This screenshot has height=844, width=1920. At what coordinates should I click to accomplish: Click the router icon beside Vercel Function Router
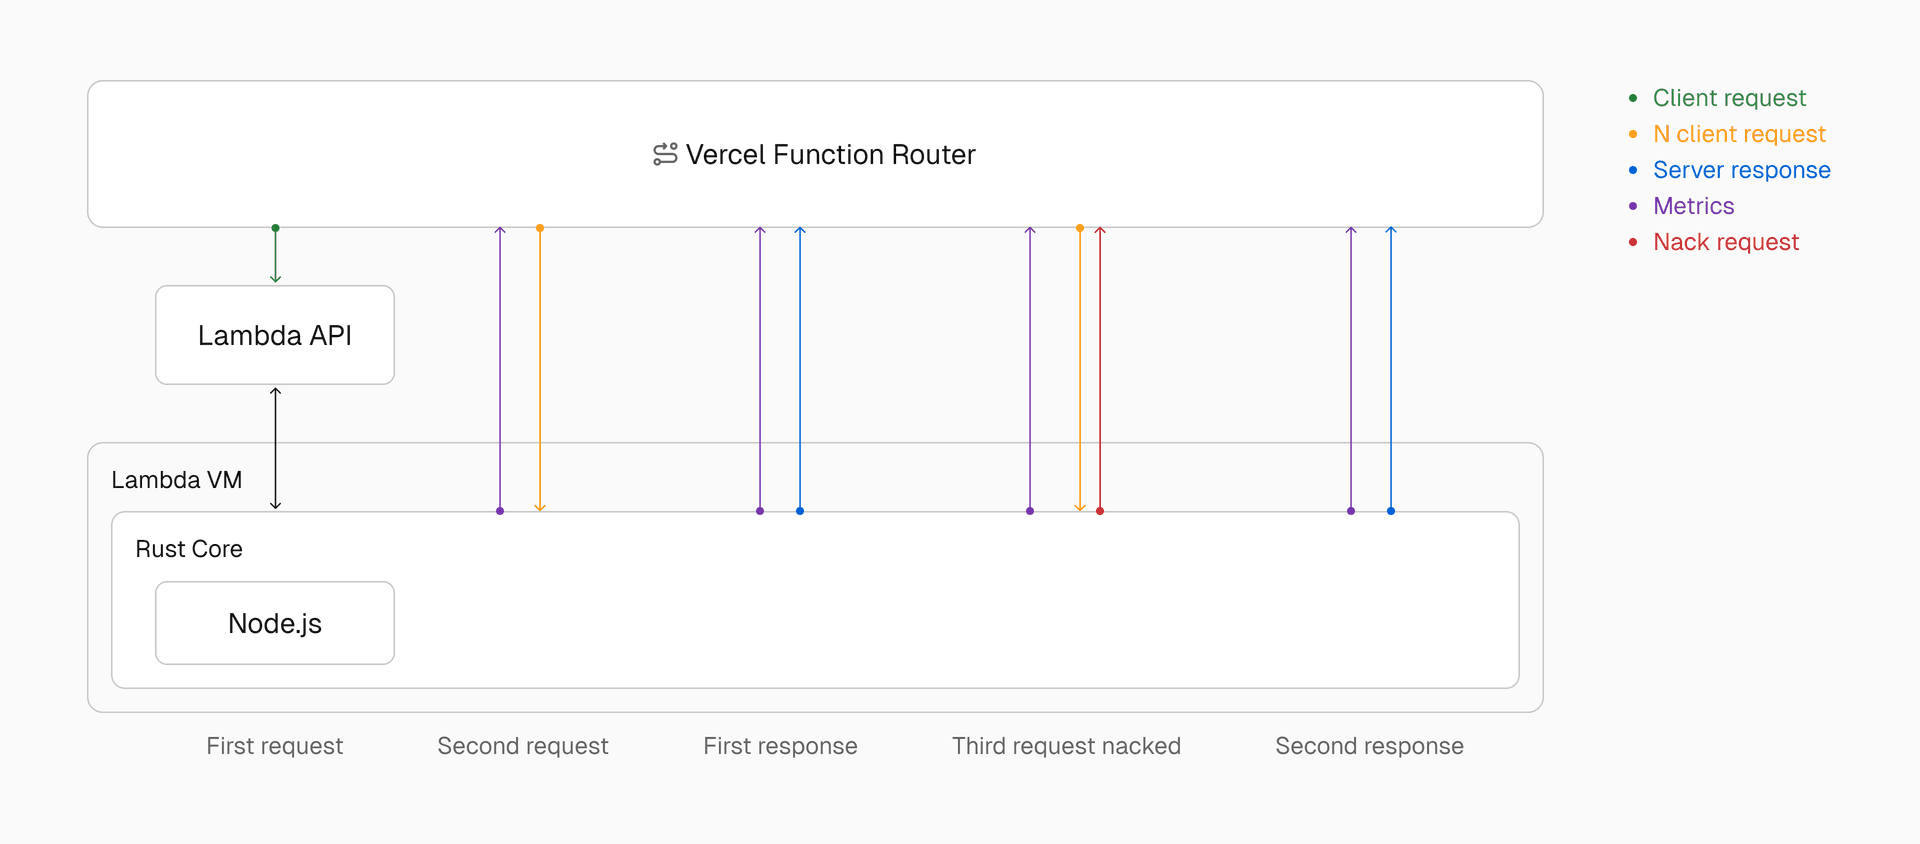[x=665, y=154]
